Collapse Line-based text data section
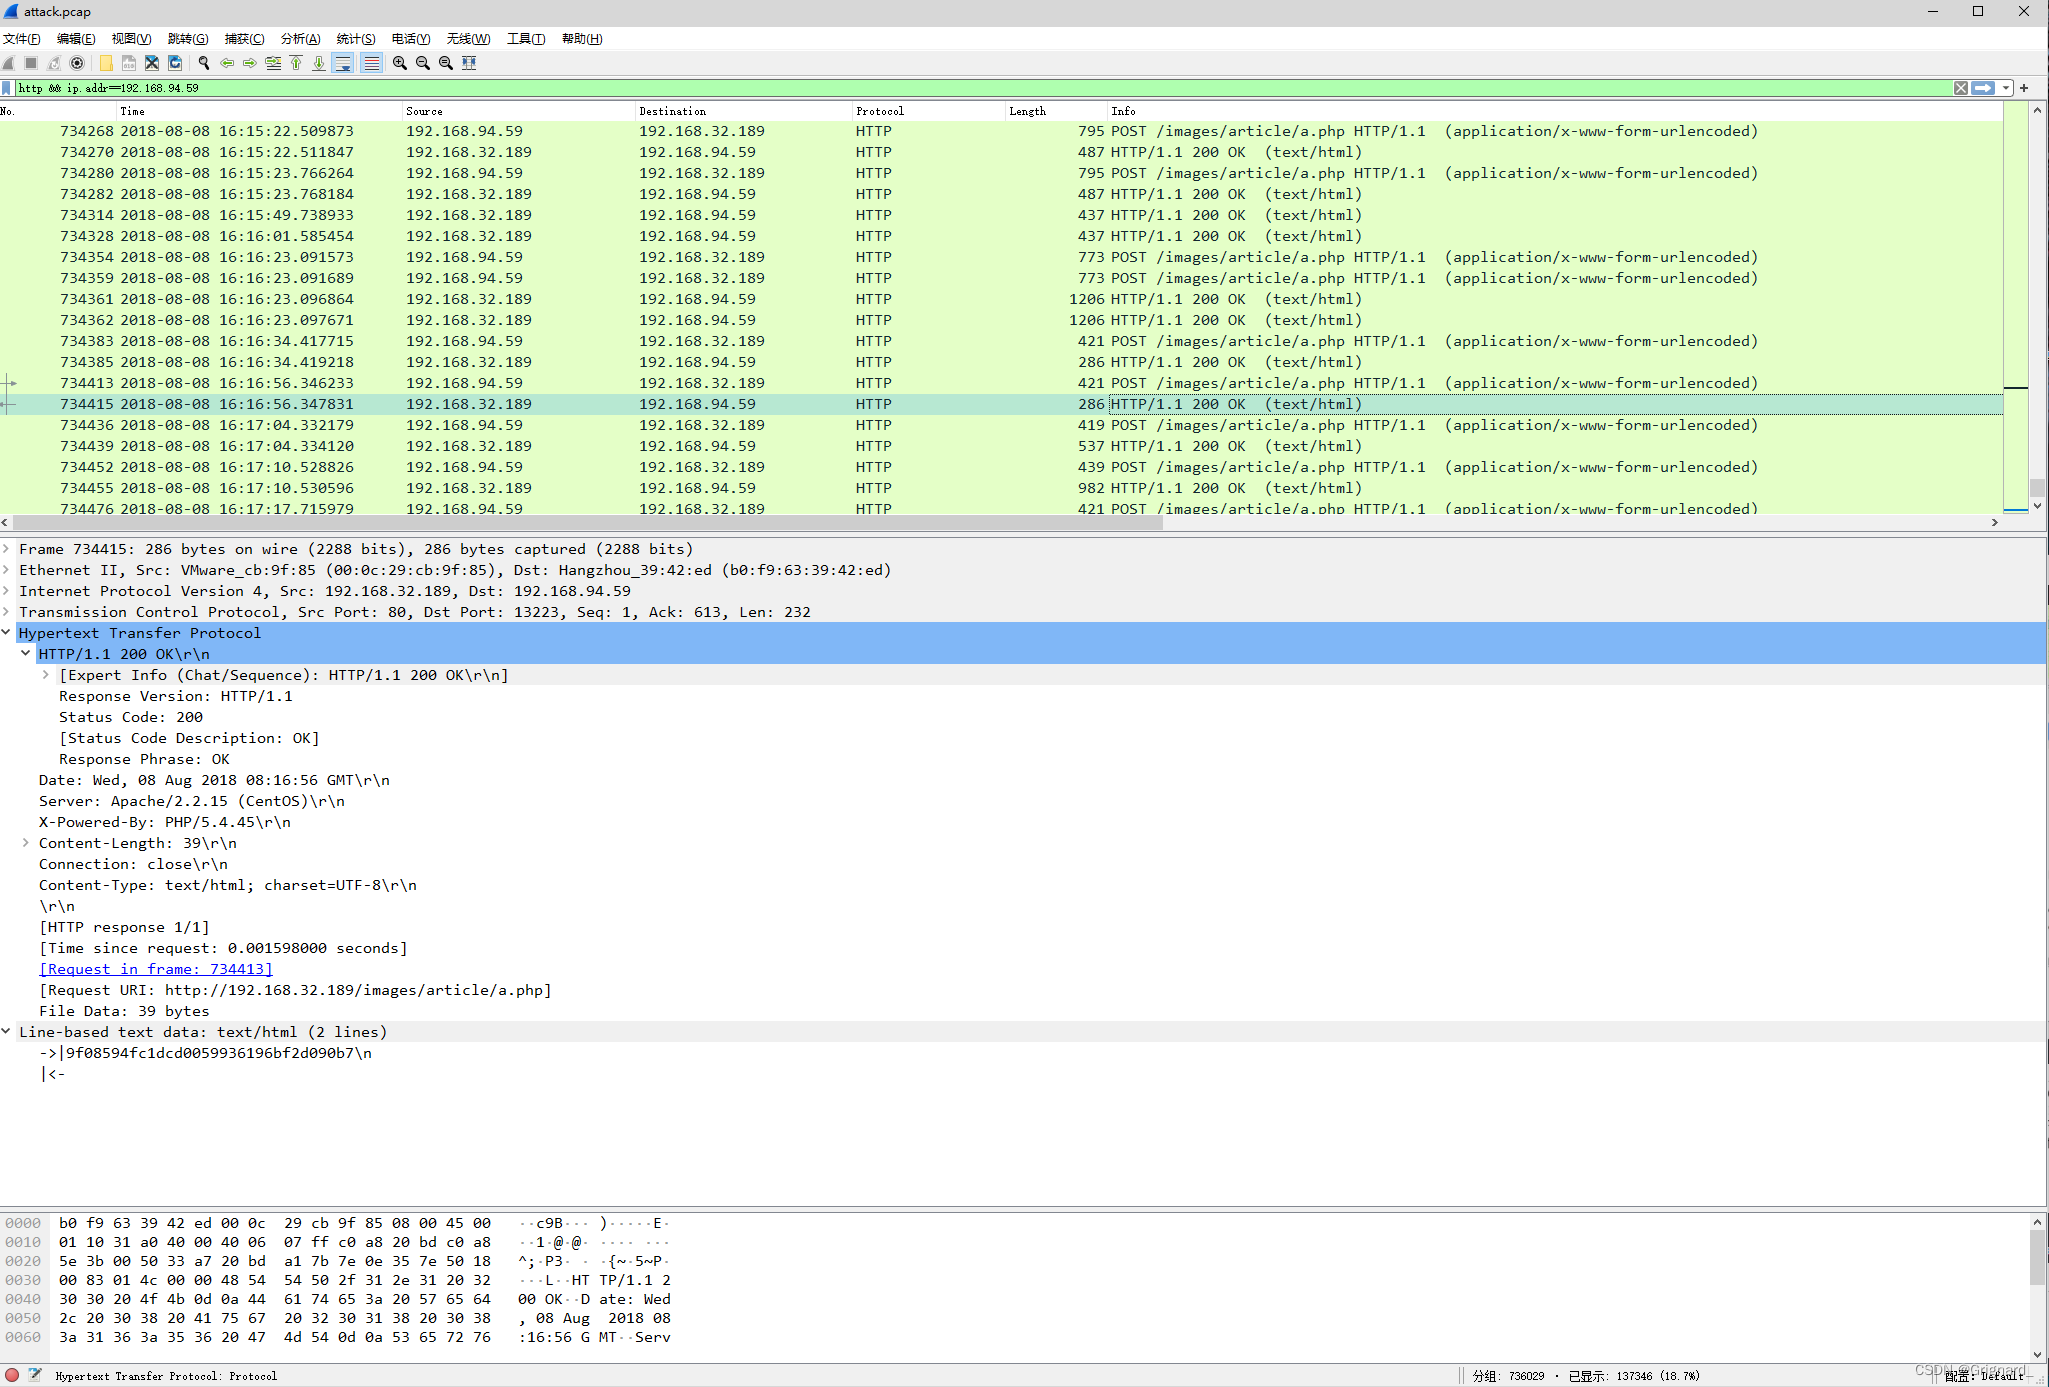 click(x=6, y=1031)
